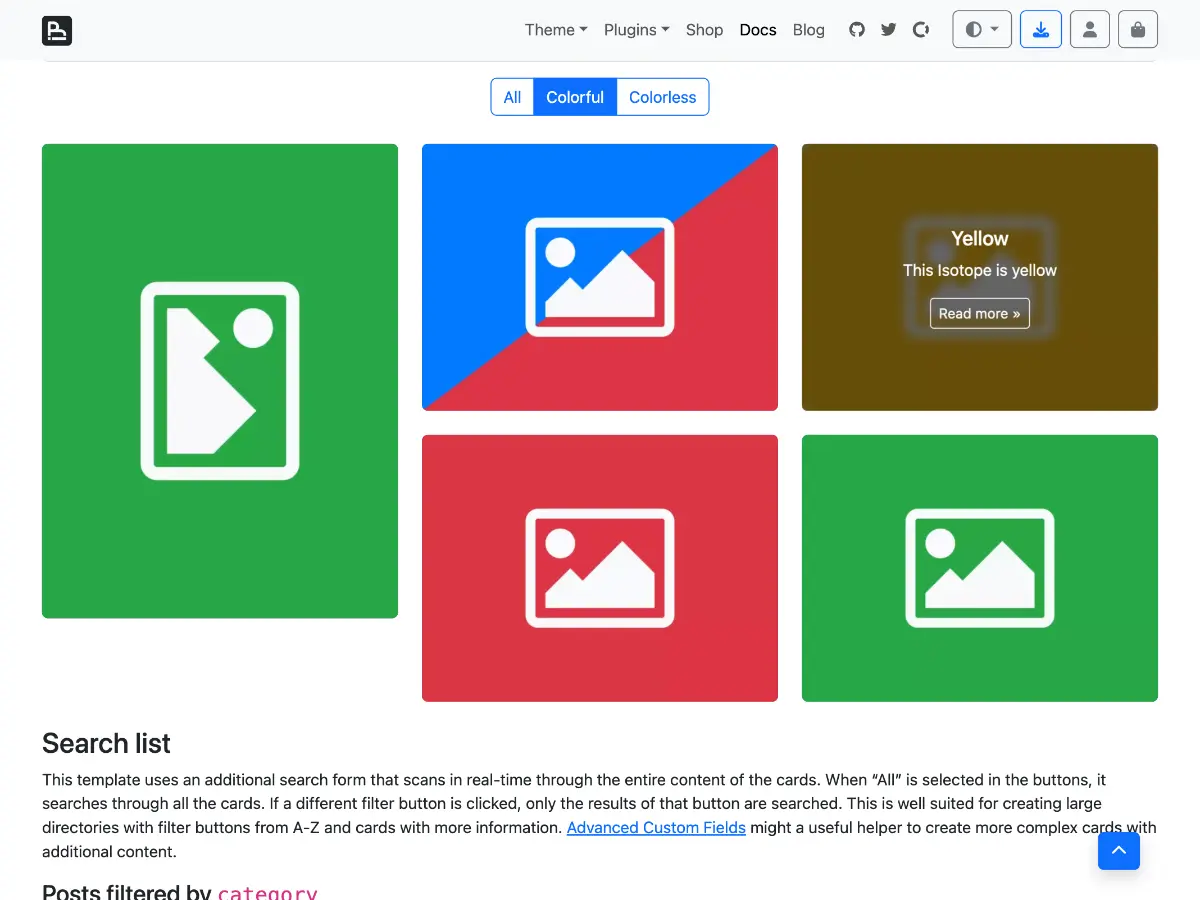Click Read more on the Yellow card
Screen dimensions: 1200x900
[980, 313]
